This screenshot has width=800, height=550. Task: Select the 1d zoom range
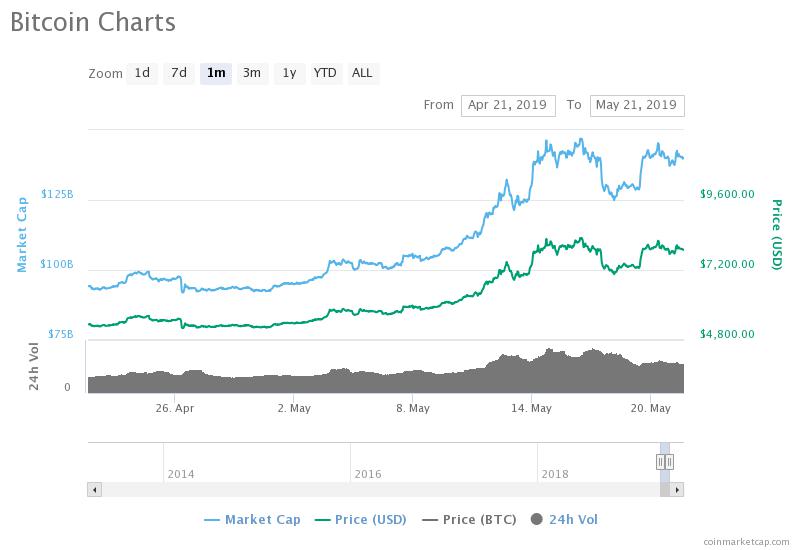[x=142, y=73]
